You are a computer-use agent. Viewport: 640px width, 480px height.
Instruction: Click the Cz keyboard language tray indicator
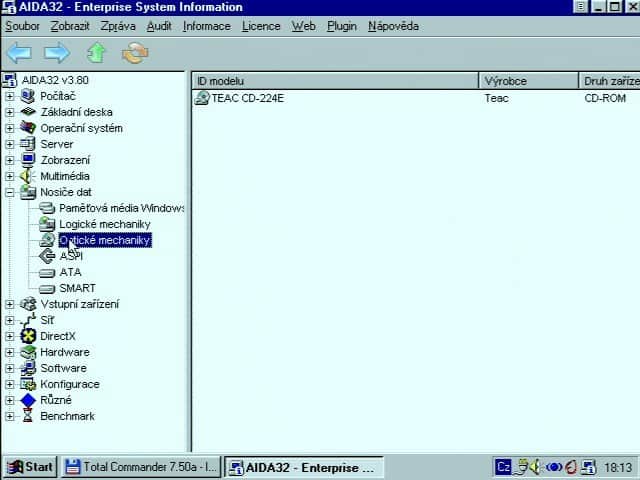click(x=503, y=467)
